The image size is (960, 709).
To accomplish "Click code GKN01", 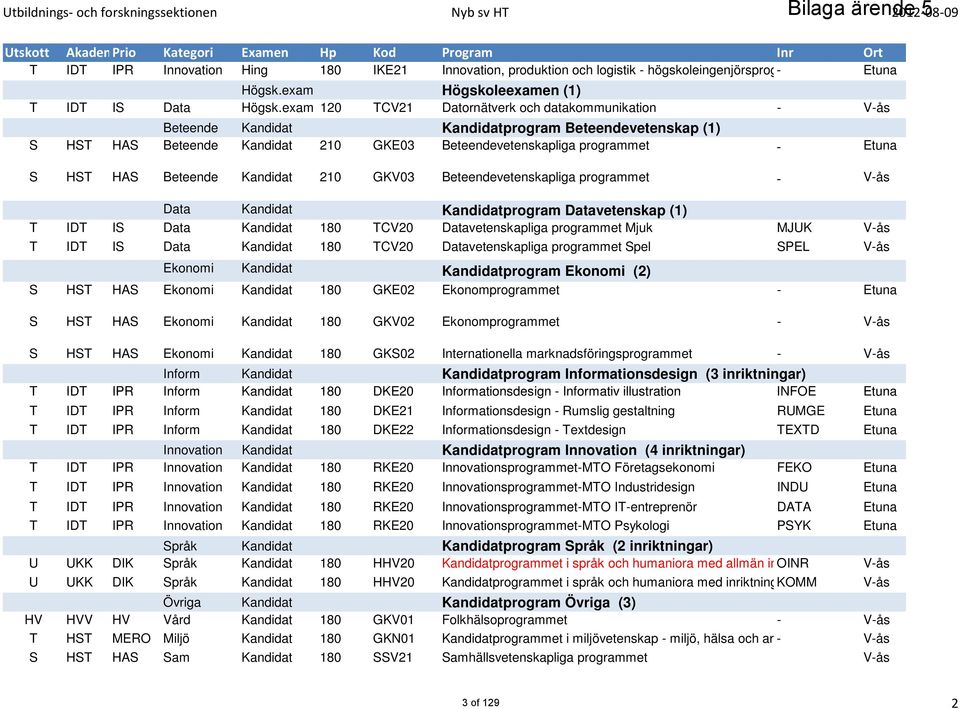I will [394, 639].
